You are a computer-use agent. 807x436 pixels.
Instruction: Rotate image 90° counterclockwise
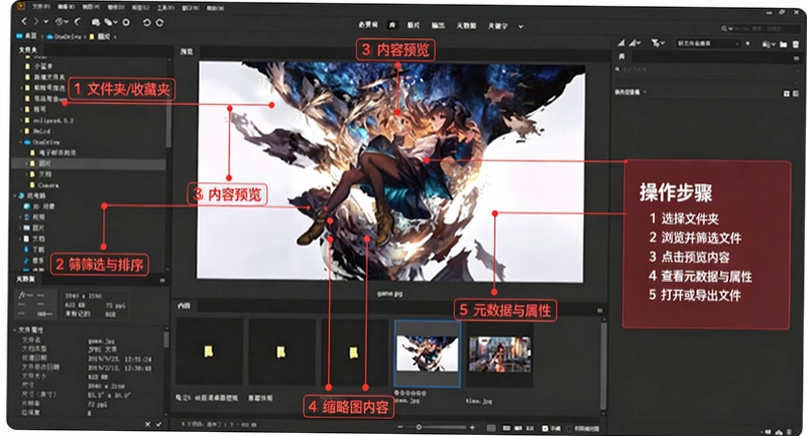coord(147,22)
